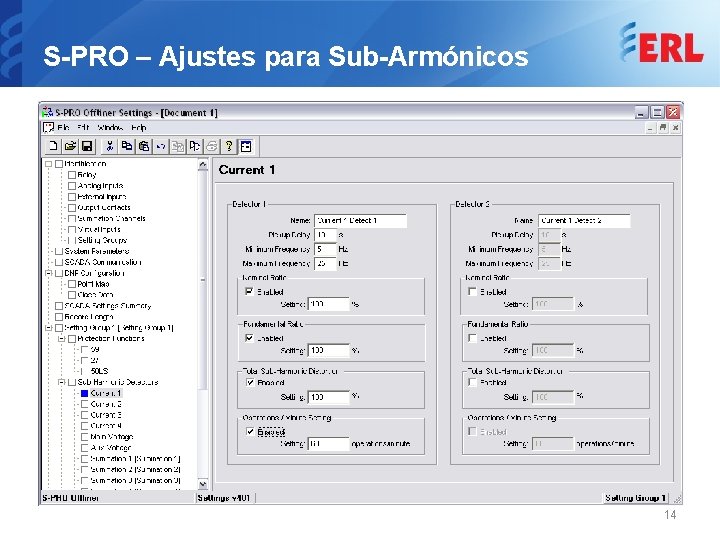720x540 pixels.
Task: Select System Parameters in the tree
Action: 97,251
